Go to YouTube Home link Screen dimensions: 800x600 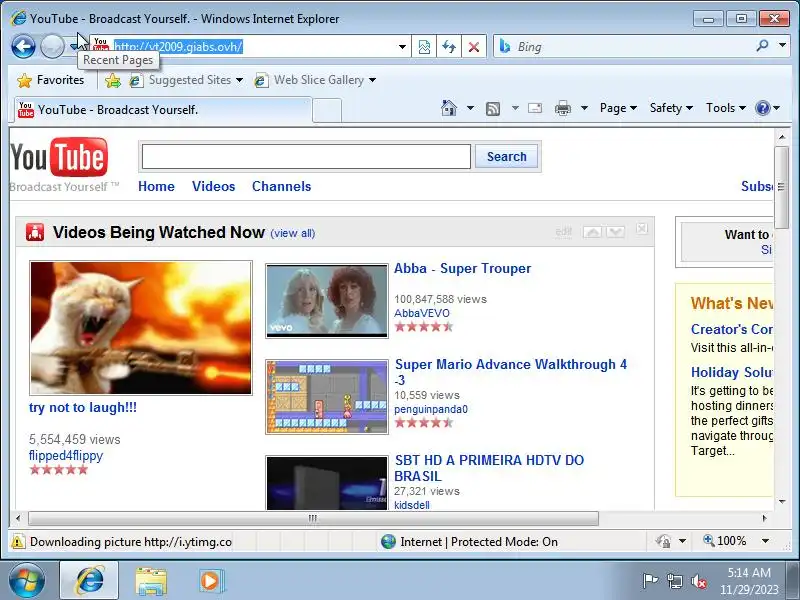tap(156, 186)
